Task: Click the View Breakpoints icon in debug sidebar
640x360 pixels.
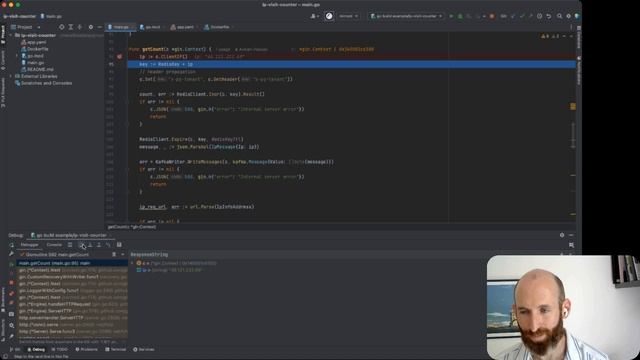Action: click(x=11, y=293)
